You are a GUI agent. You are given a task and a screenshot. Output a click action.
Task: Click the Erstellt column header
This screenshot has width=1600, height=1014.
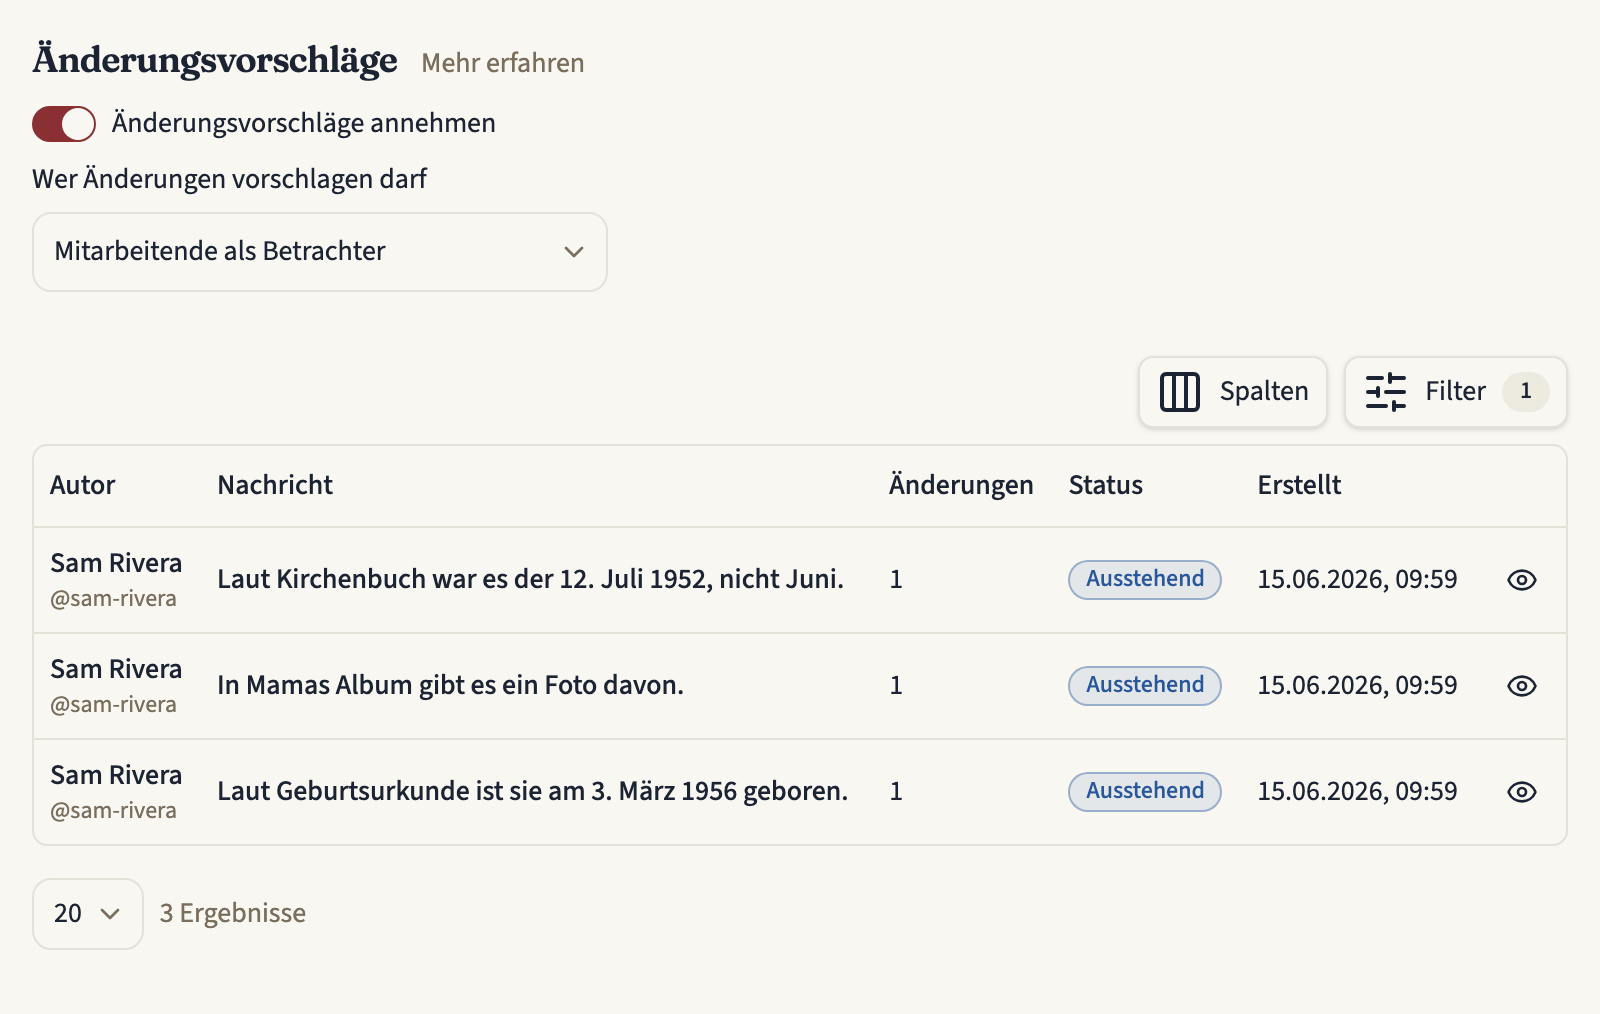tap(1299, 485)
